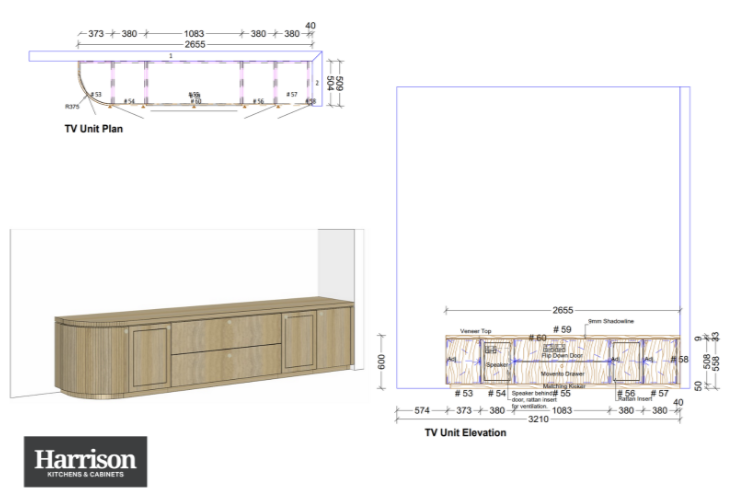Select the upper drawer front in the 3D render
The width and height of the screenshot is (734, 496).
point(227,333)
